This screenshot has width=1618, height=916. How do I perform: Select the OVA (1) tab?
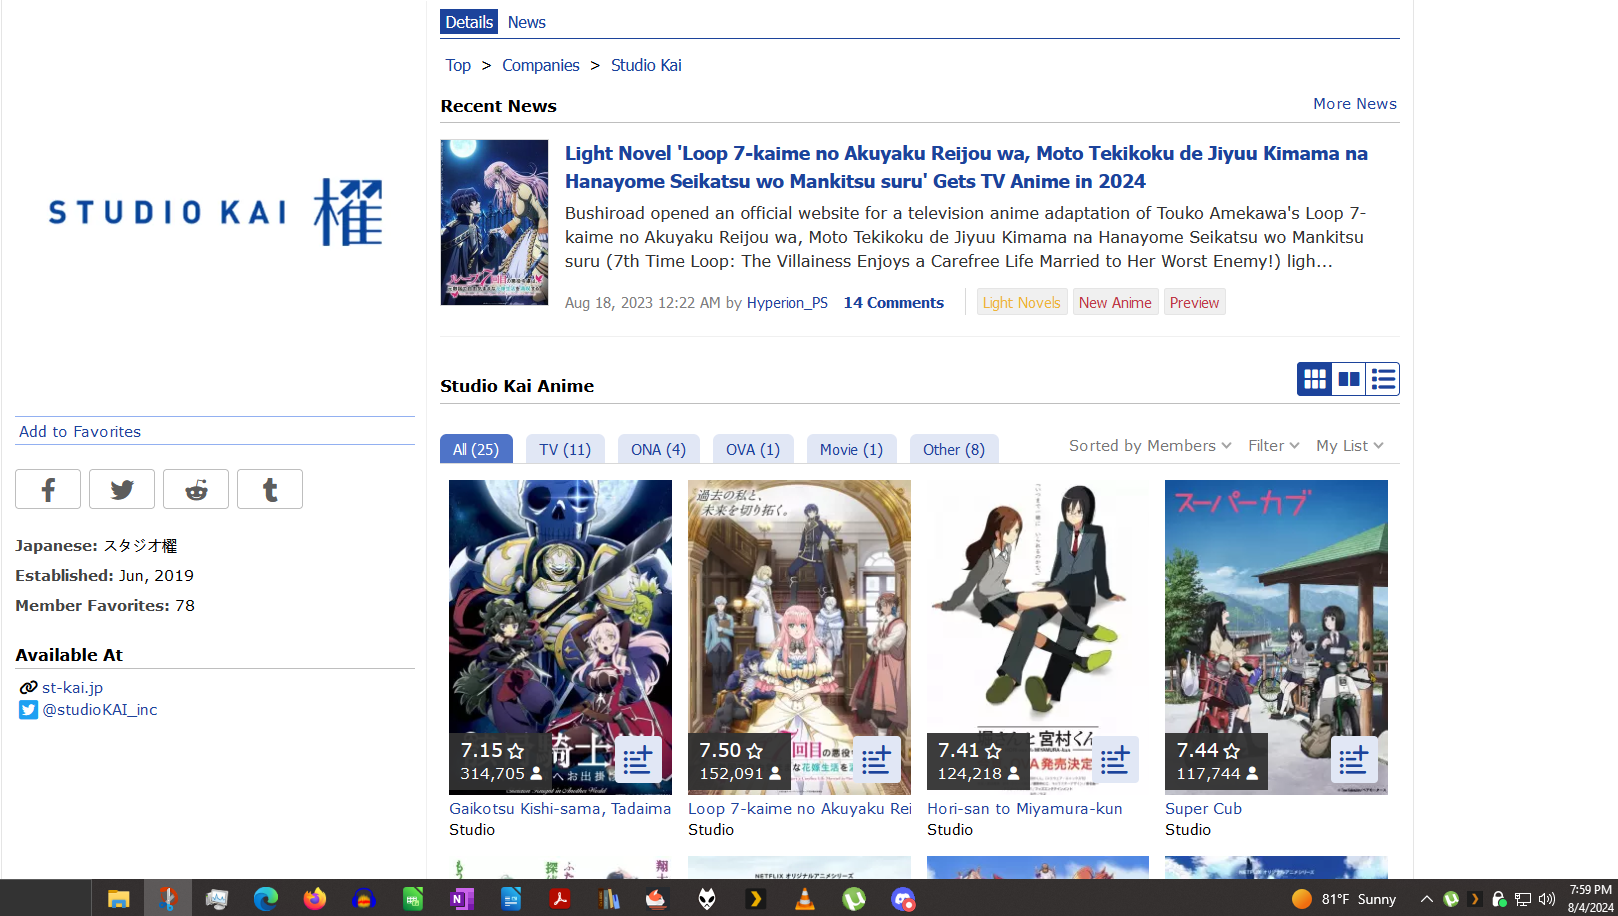[753, 449]
